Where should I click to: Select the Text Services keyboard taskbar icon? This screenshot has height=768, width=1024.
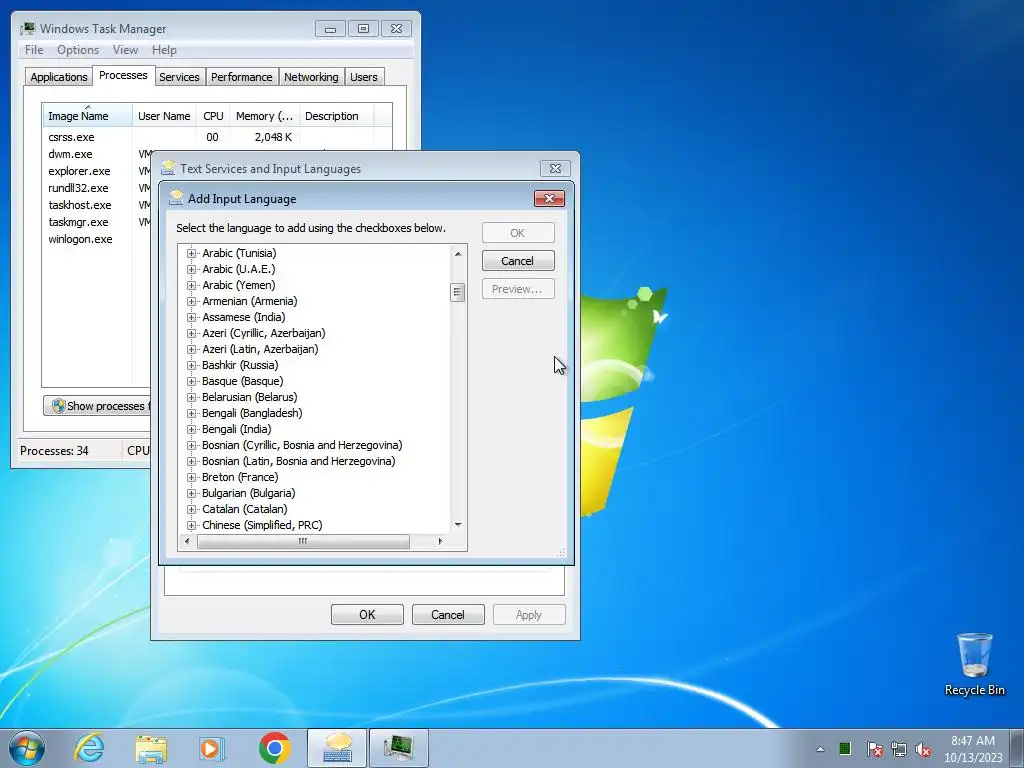(x=337, y=748)
